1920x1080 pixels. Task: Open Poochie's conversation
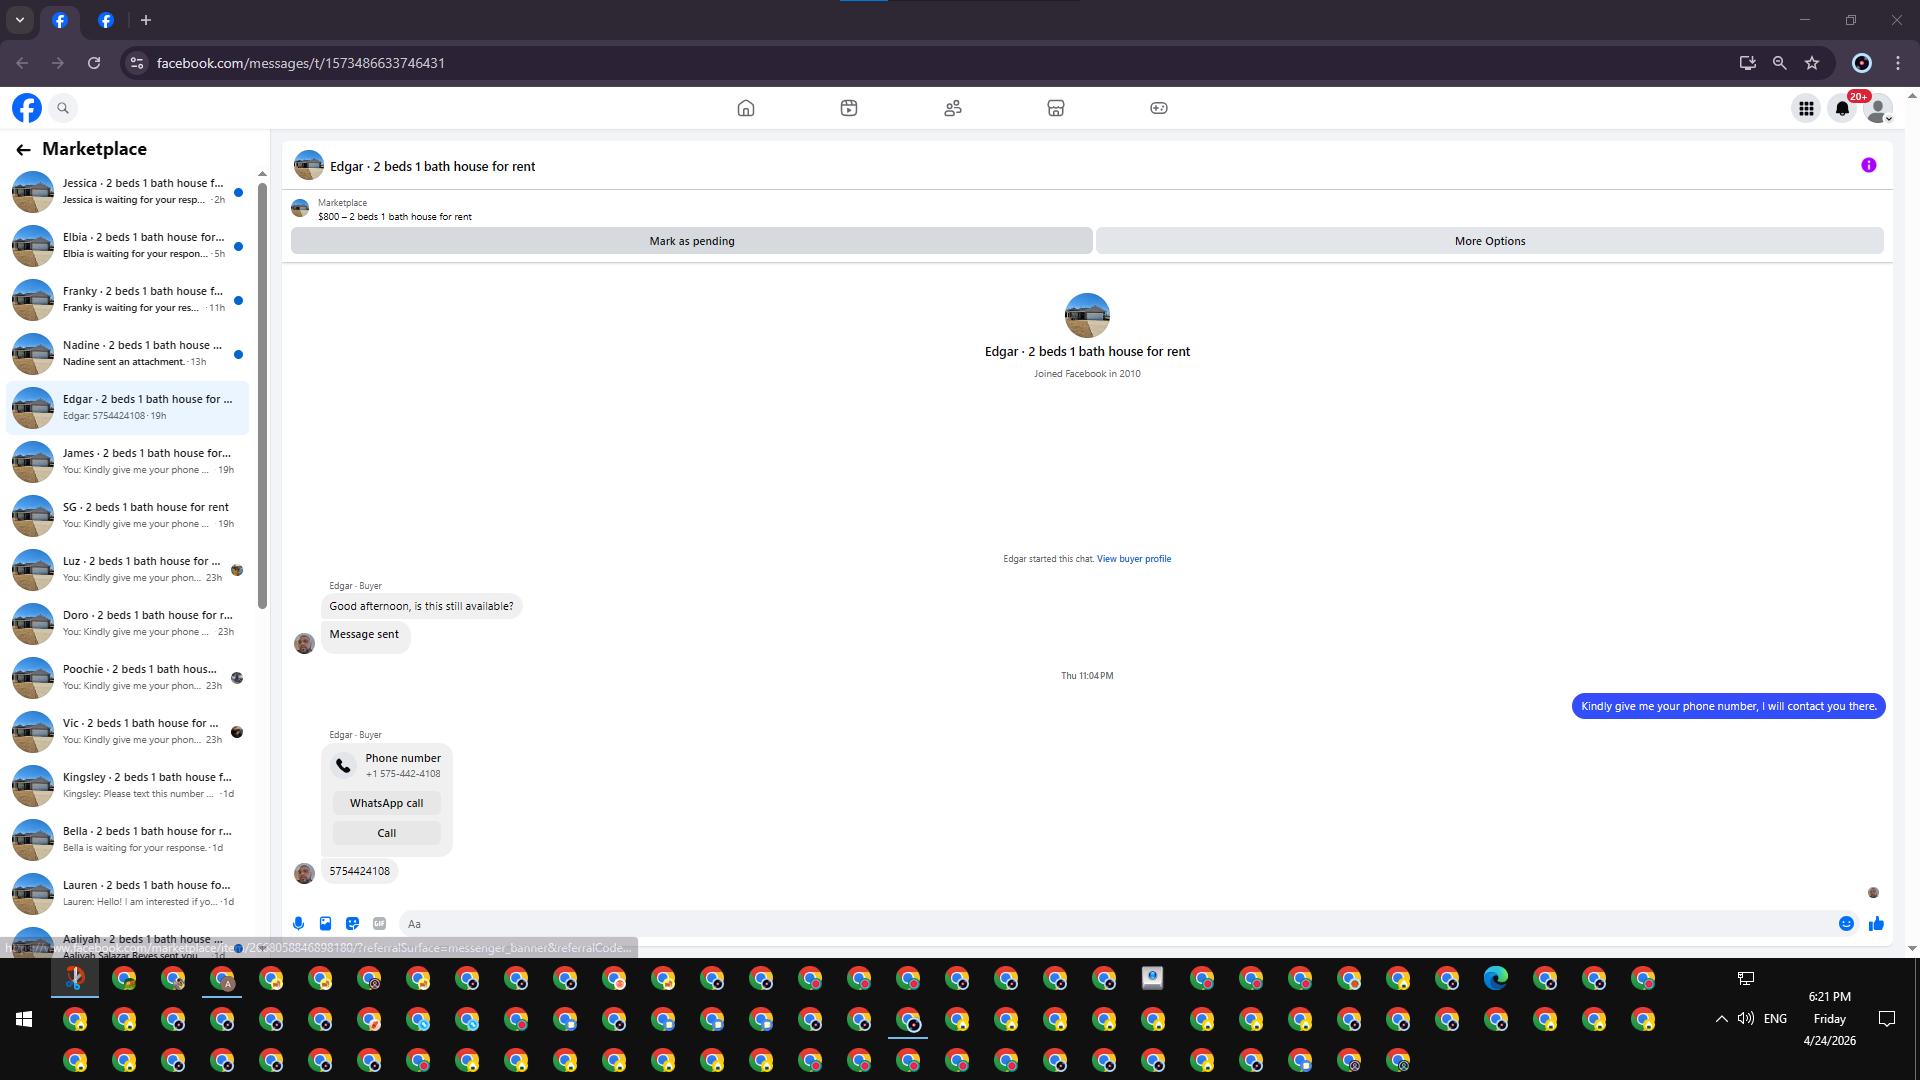pos(128,678)
